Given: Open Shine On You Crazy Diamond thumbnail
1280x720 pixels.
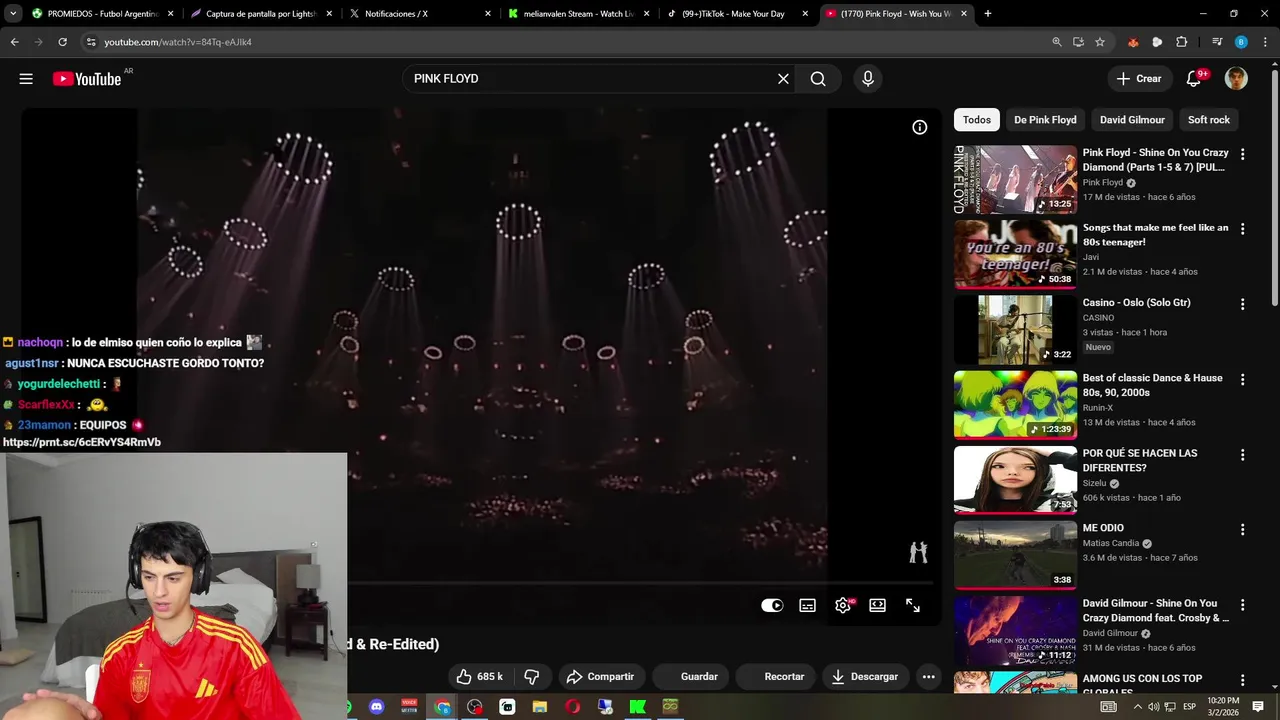Looking at the screenshot, I should coord(1015,180).
